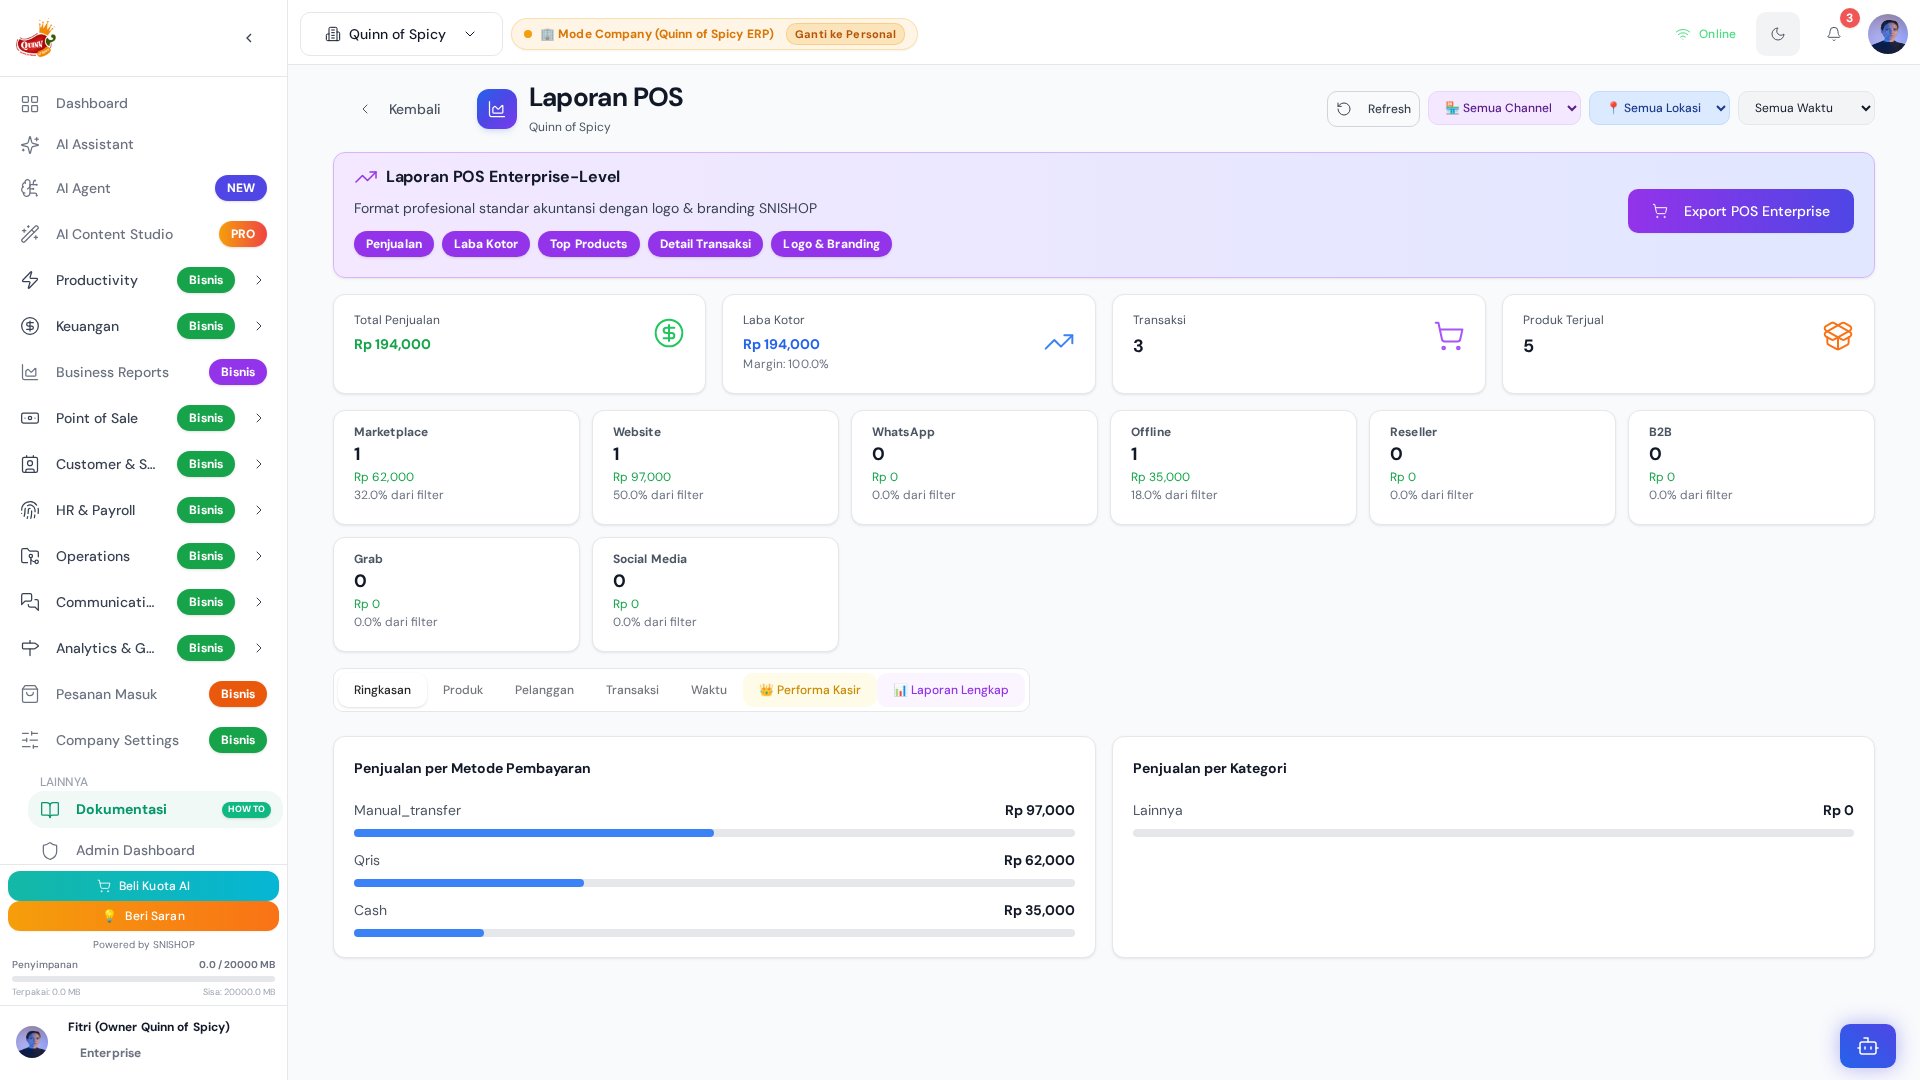This screenshot has width=1920, height=1080.
Task: Open the chatbot floating button
Action: pos(1868,1046)
